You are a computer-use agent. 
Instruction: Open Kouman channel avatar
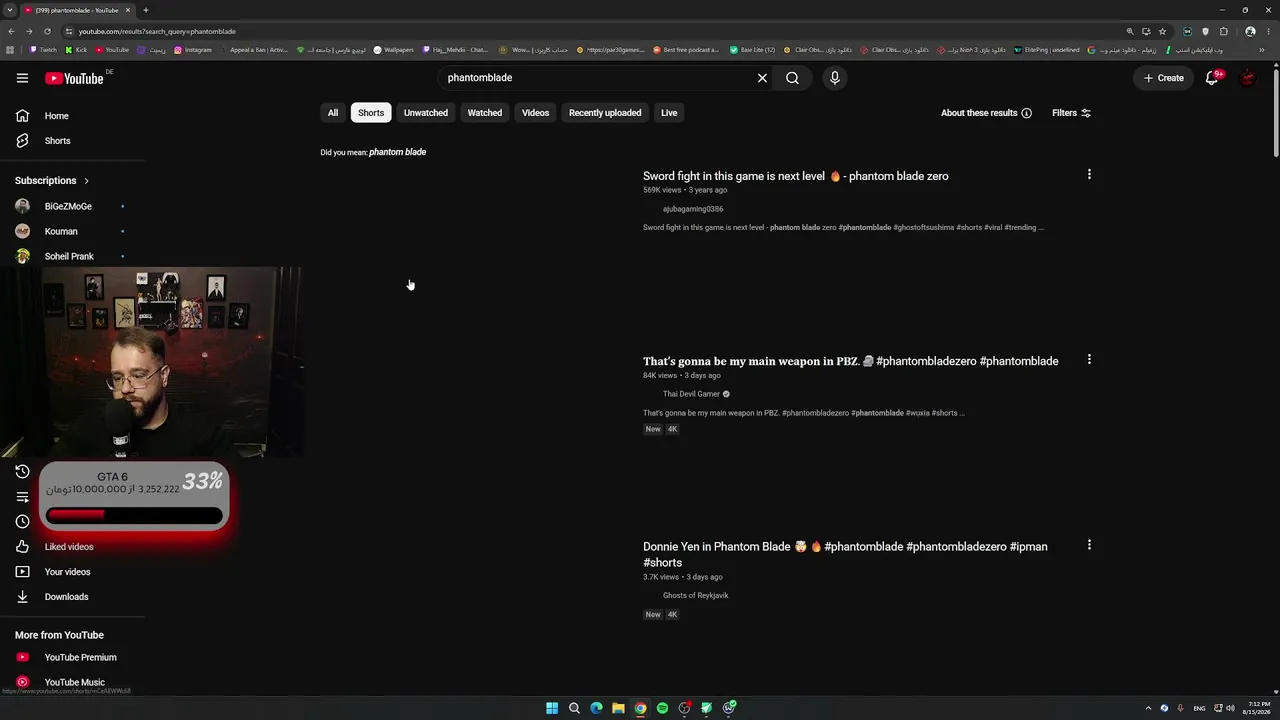[x=22, y=231]
